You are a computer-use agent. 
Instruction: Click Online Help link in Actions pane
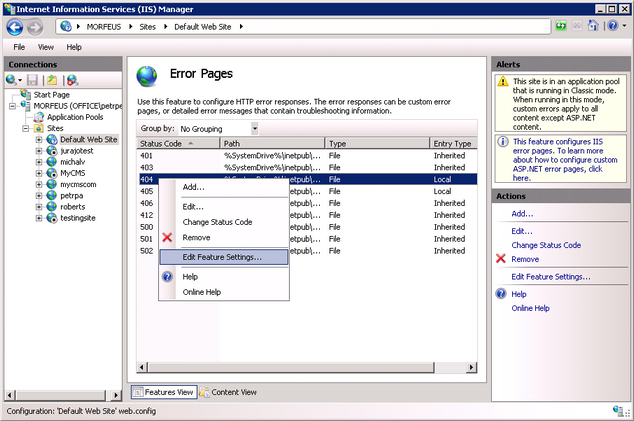click(x=530, y=308)
